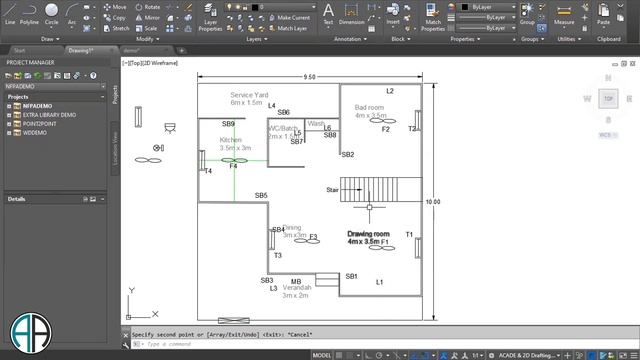This screenshot has width=640, height=360.
Task: Click Match Layer button
Action: click(x=288, y=28)
